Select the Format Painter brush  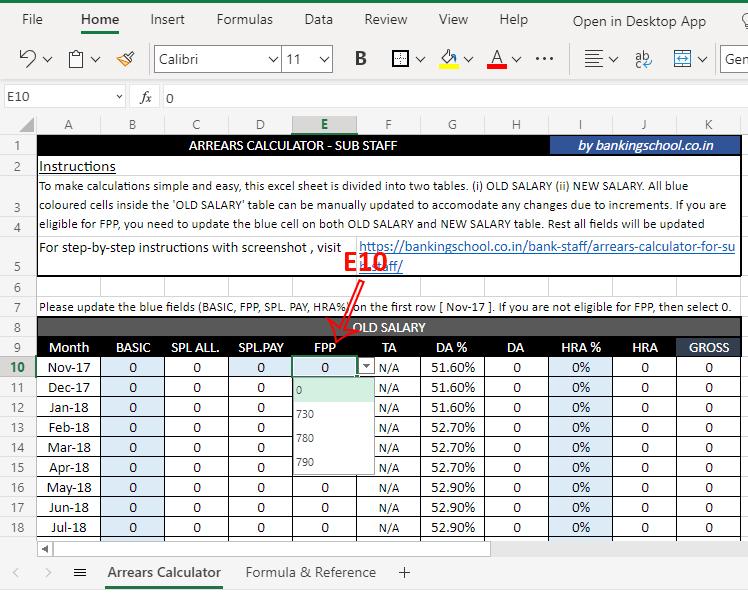click(x=125, y=59)
